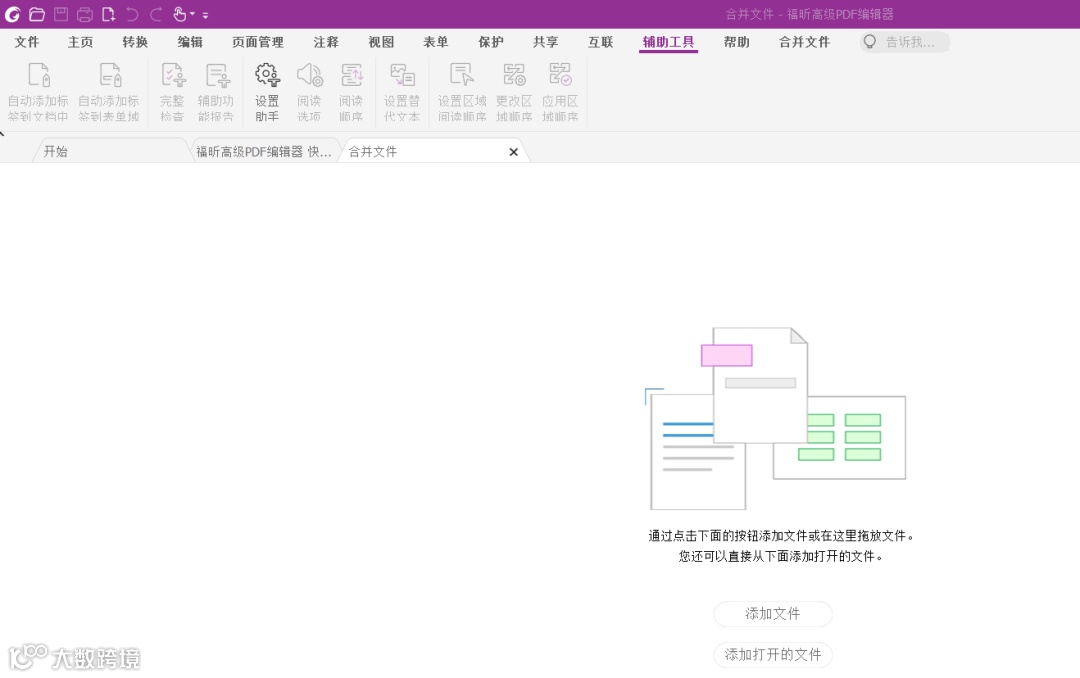Viewport: 1080px width, 678px height.
Task: Create new PDF from the blank page icon
Action: click(x=108, y=14)
